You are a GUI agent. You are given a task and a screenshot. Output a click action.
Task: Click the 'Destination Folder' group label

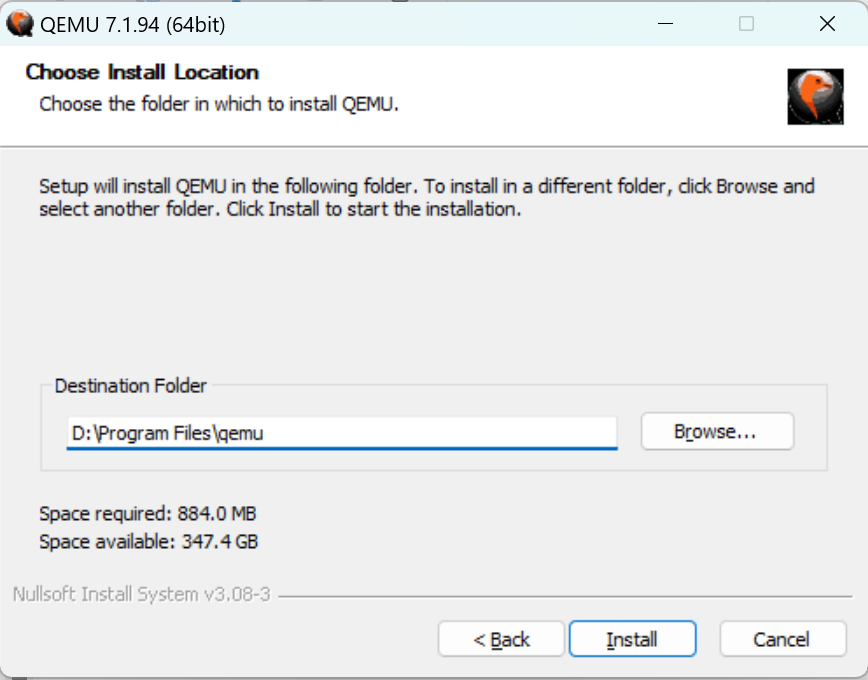click(130, 386)
